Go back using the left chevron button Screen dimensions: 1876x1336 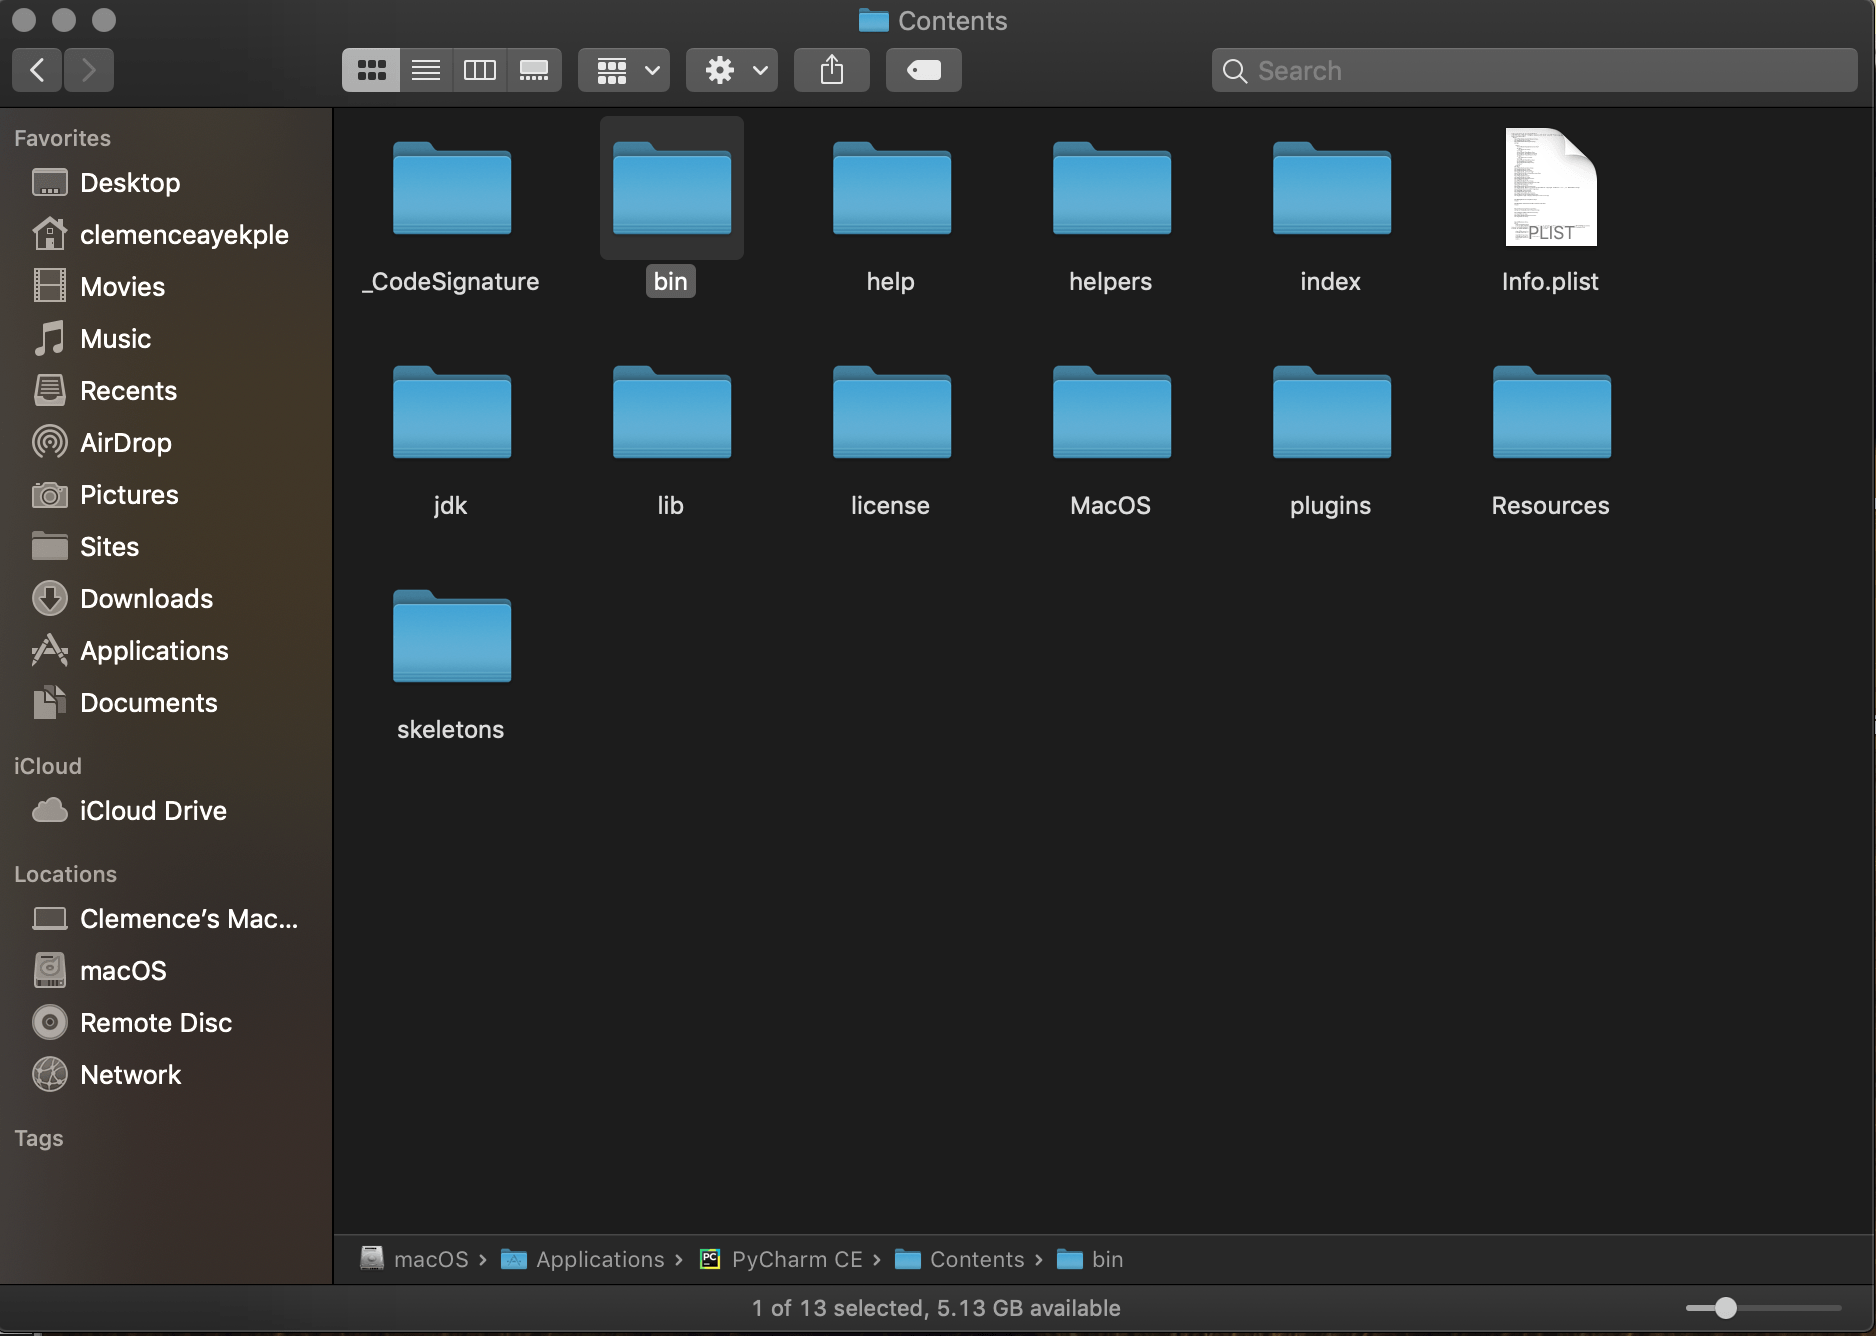pyautogui.click(x=37, y=70)
